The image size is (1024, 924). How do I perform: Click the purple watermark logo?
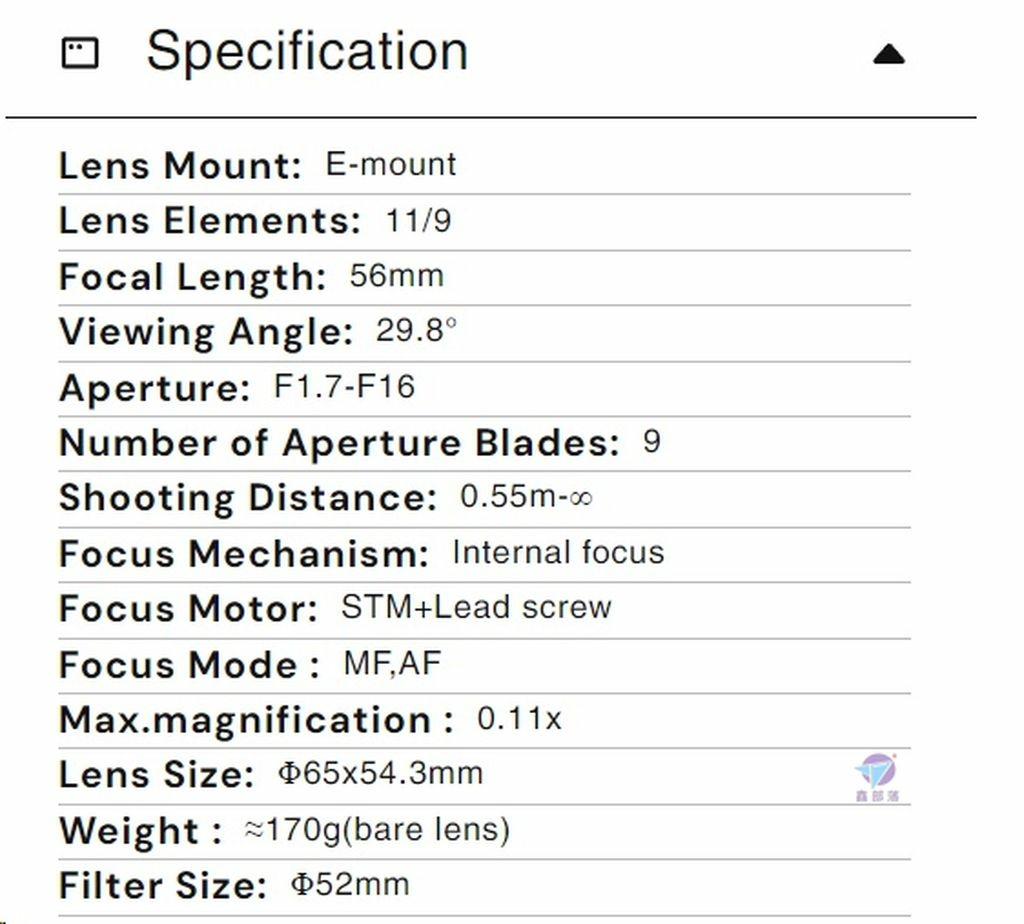876,777
